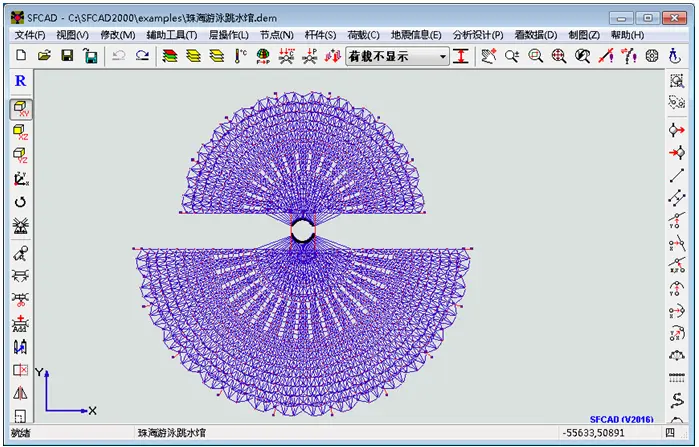Open the 制图(Z) menu
The height and width of the screenshot is (447, 699).
[x=584, y=35]
